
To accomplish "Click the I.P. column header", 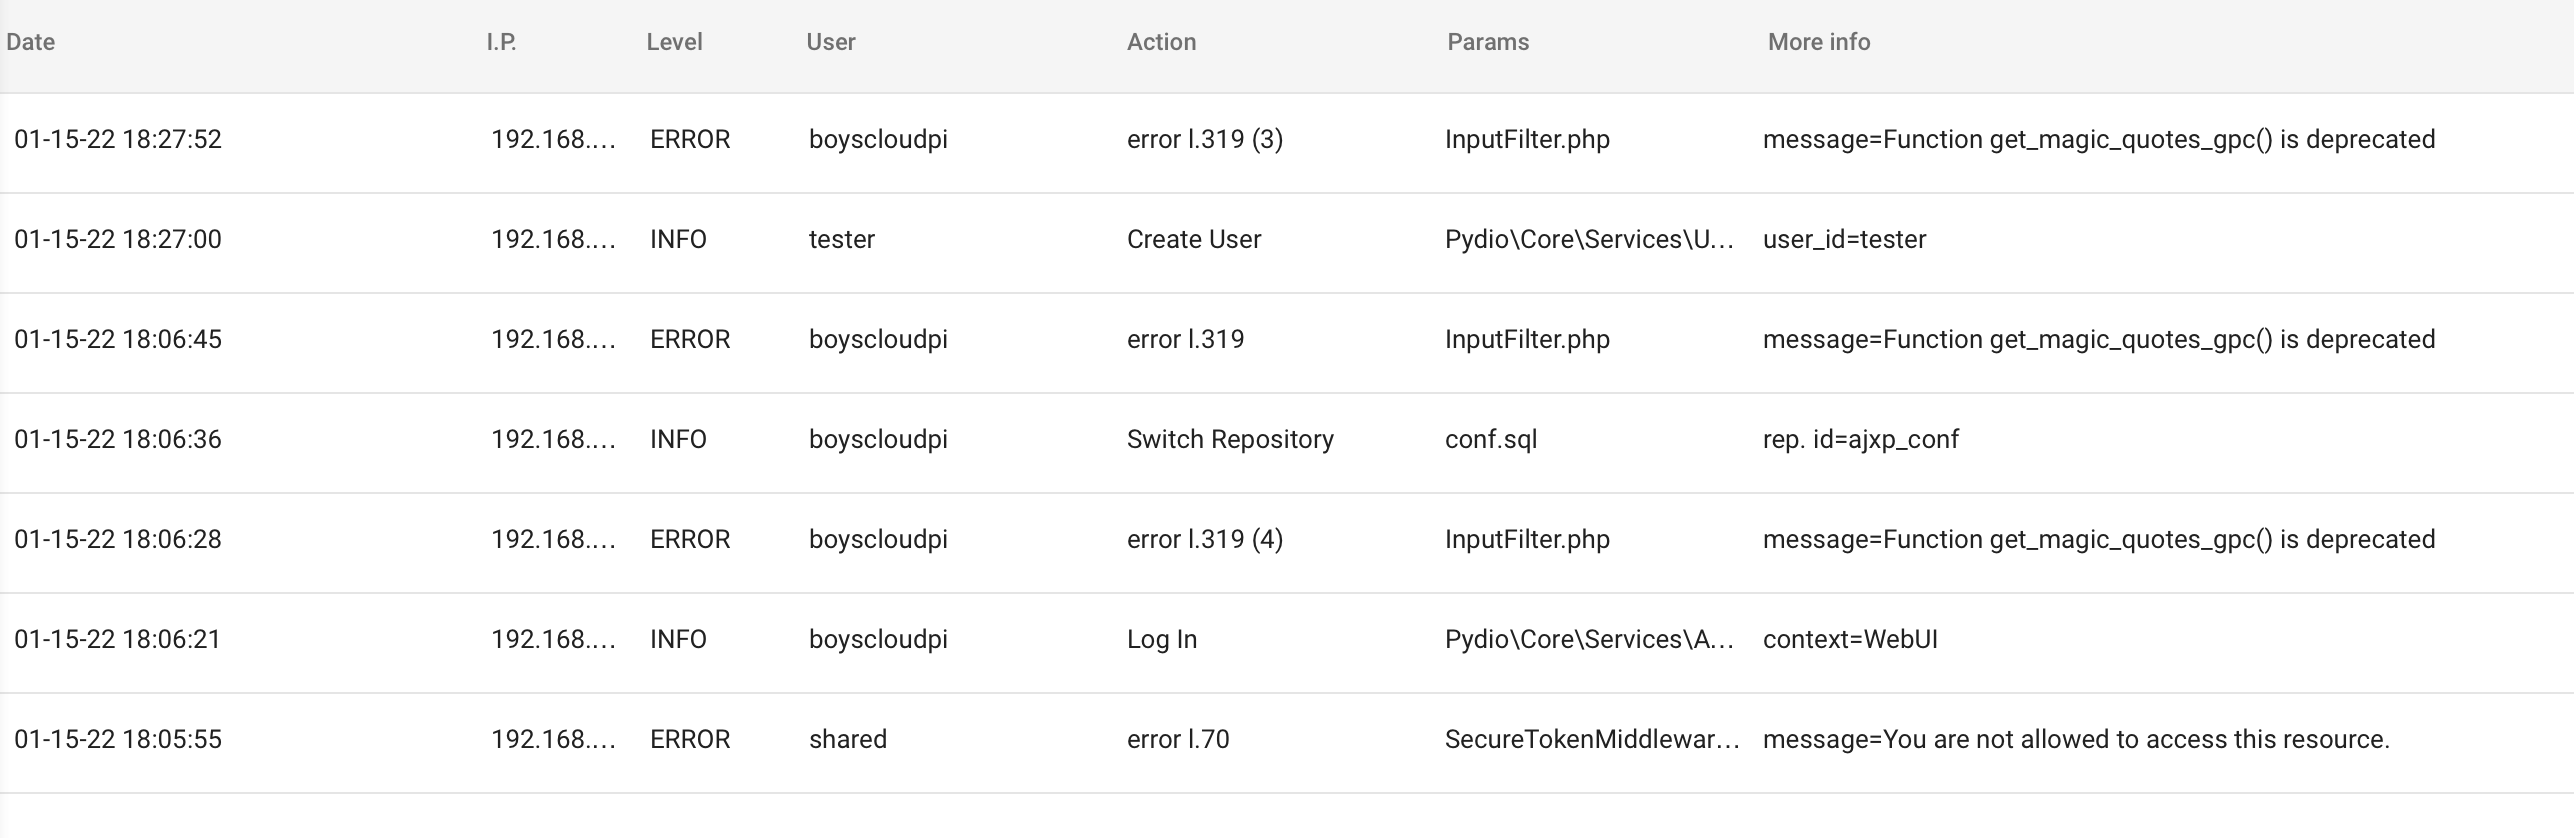I will click(x=501, y=42).
